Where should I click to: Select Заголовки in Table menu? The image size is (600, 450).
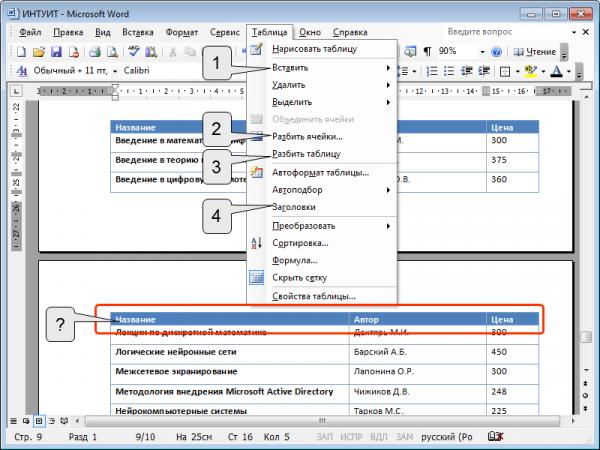(x=322, y=207)
